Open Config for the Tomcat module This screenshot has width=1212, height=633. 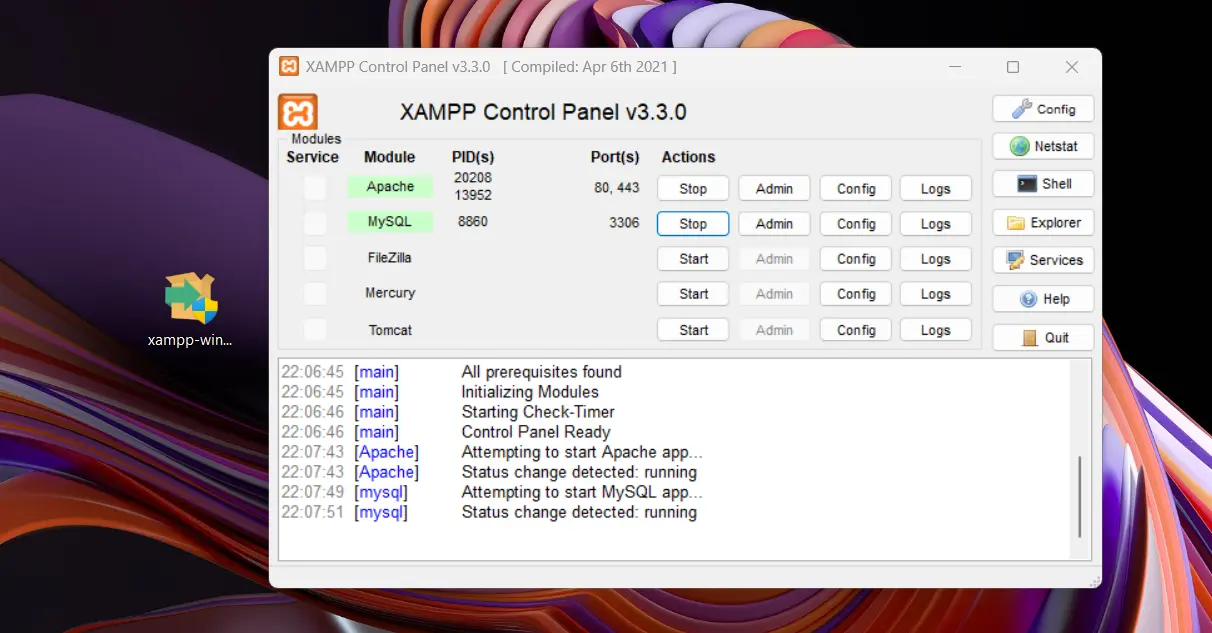856,330
